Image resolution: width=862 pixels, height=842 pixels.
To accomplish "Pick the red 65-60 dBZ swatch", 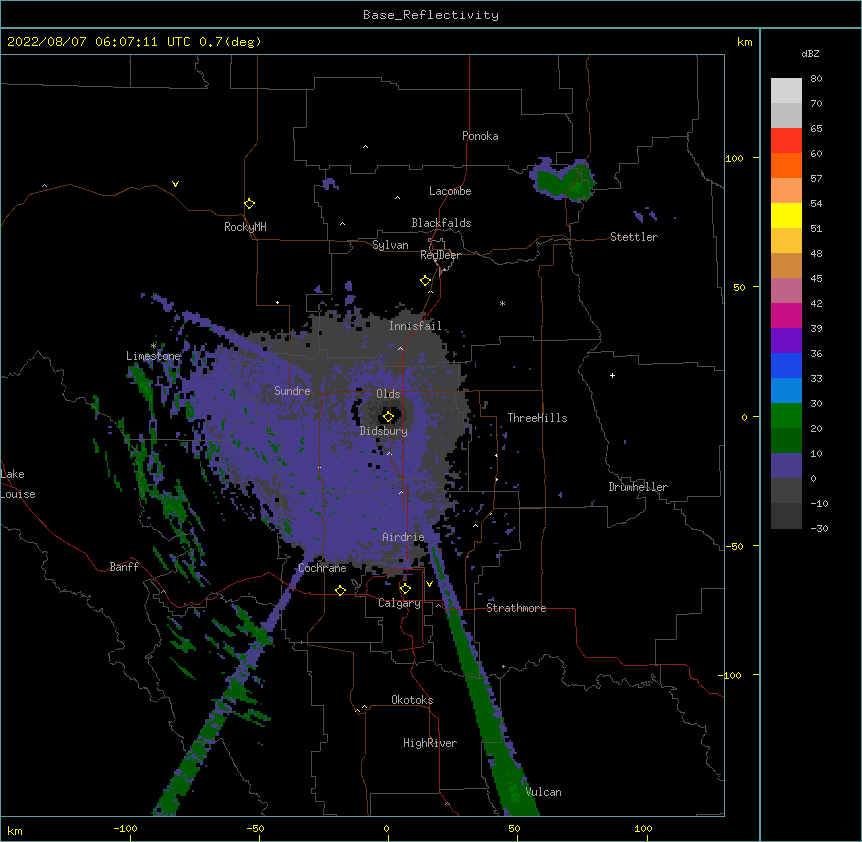I will (x=786, y=140).
